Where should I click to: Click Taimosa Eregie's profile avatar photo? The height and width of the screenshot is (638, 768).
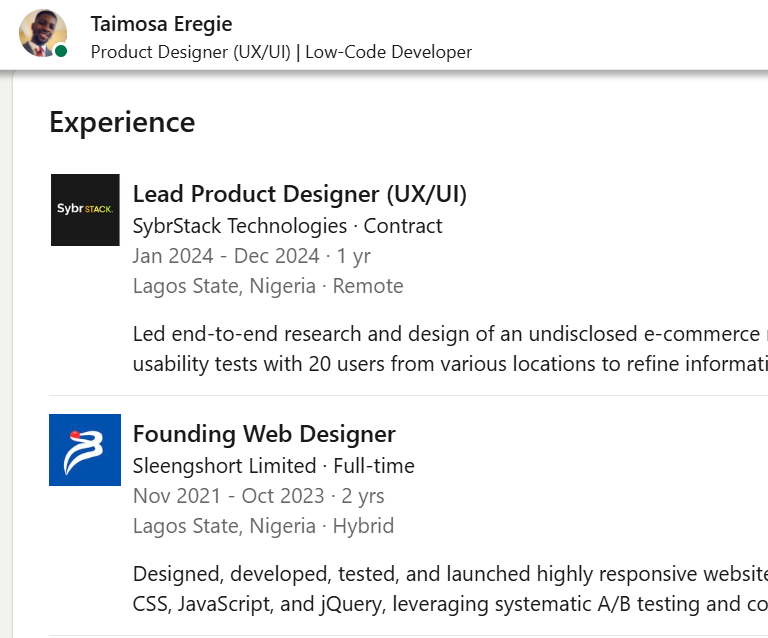coord(42,32)
